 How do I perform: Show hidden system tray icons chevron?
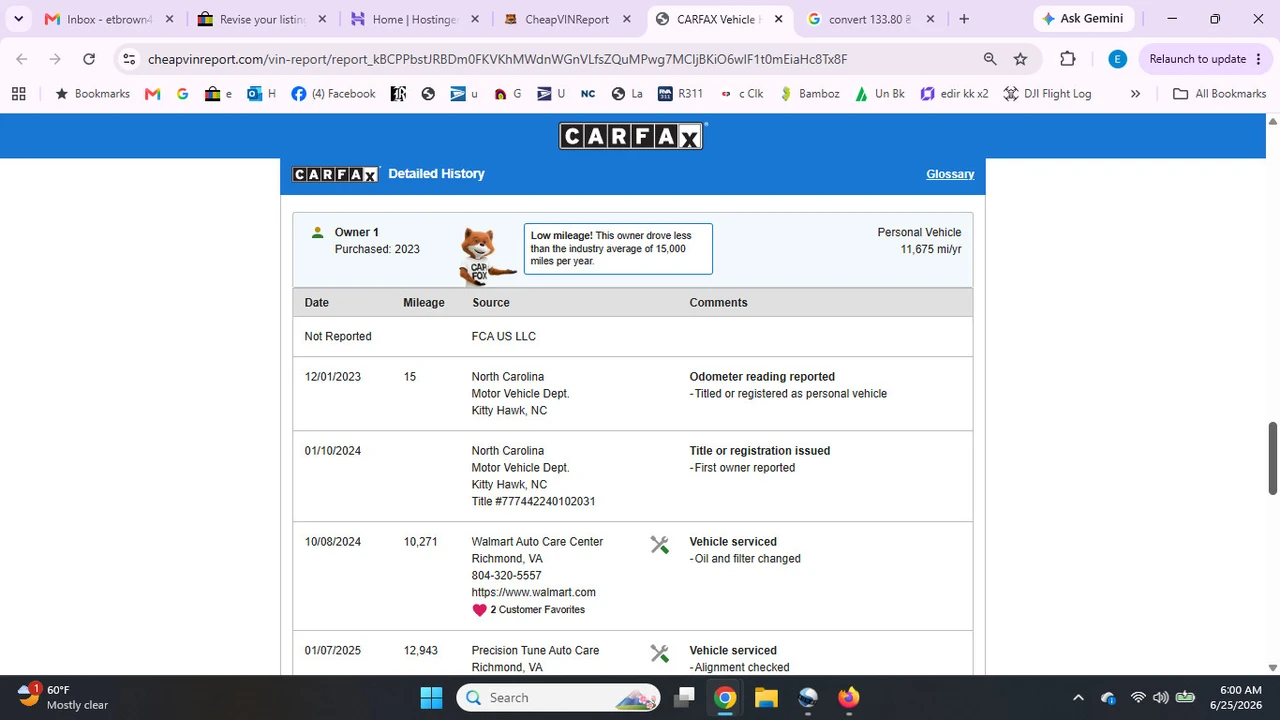1078,697
